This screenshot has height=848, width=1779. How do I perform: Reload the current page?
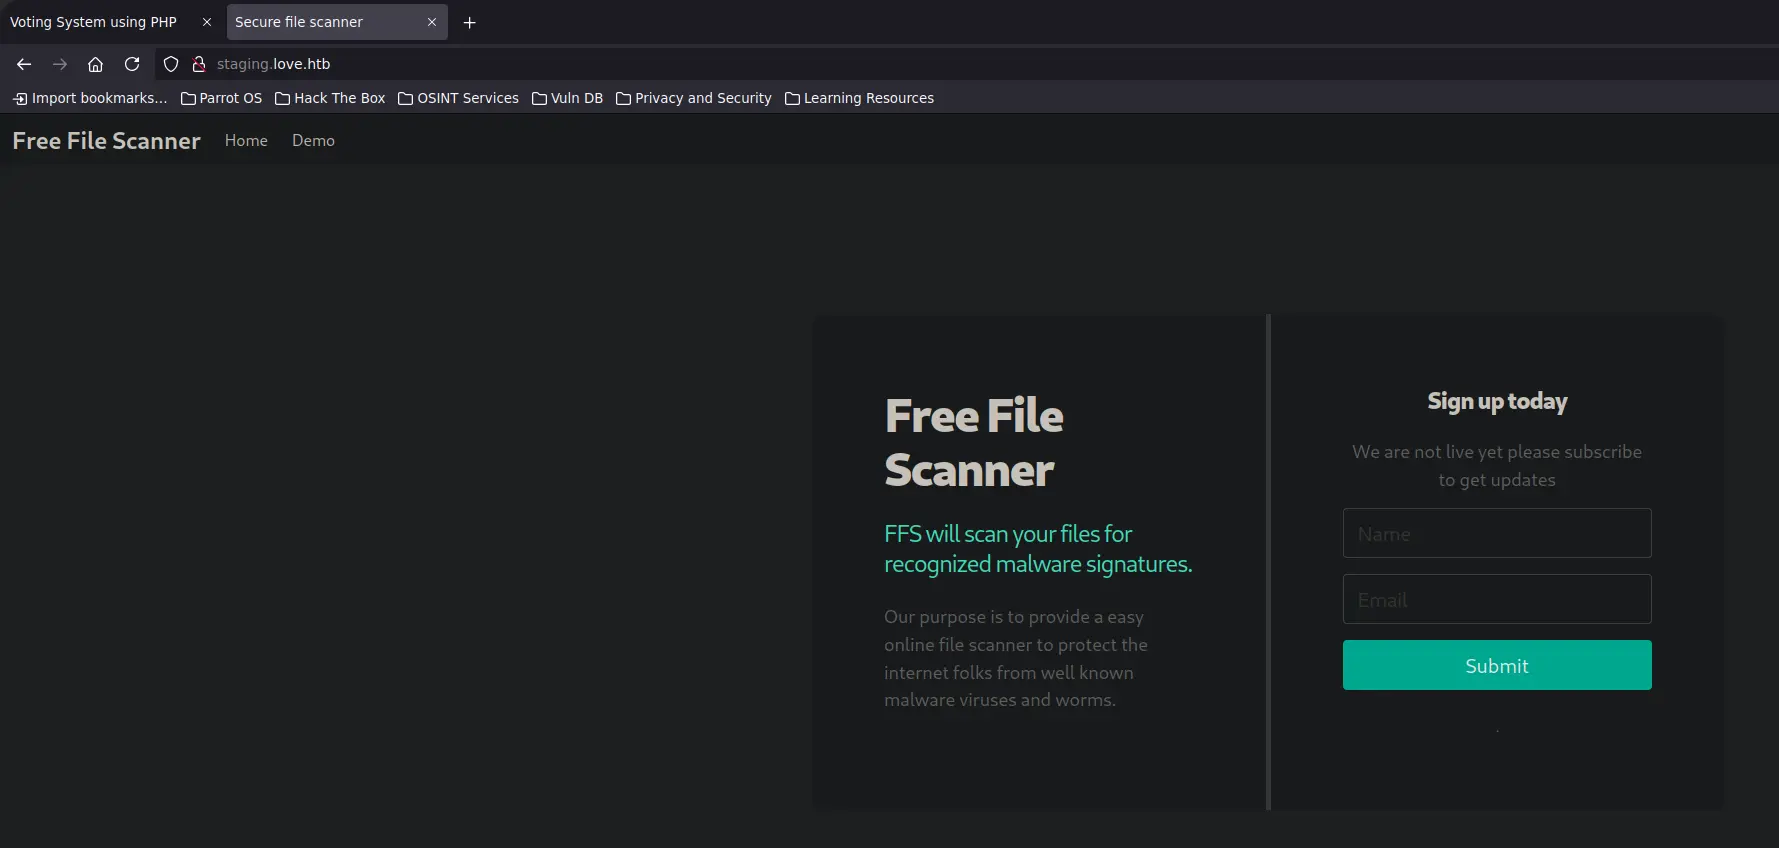132,64
